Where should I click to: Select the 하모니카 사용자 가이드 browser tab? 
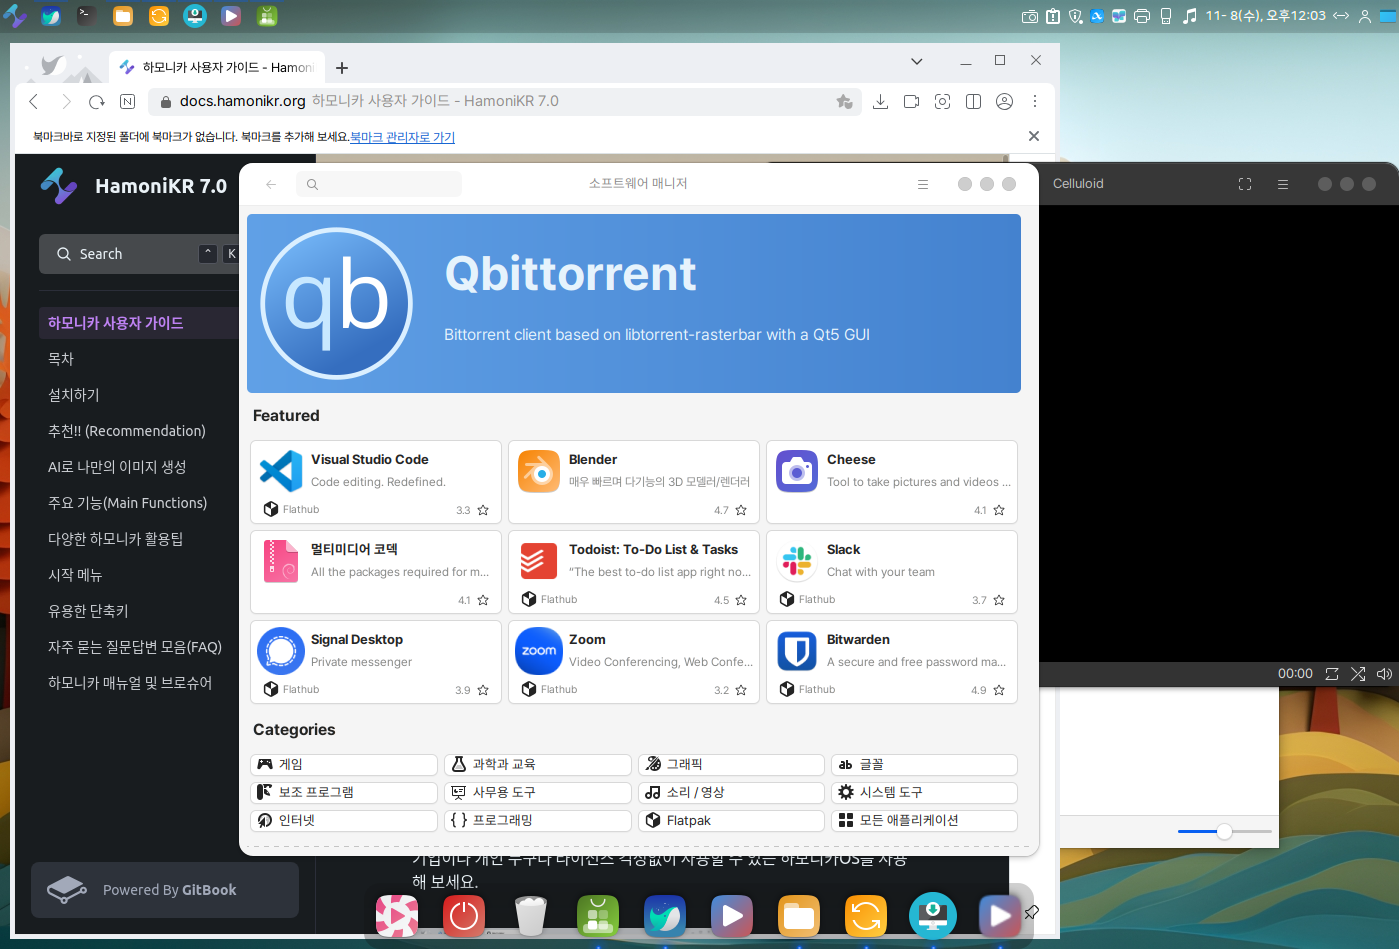[216, 67]
